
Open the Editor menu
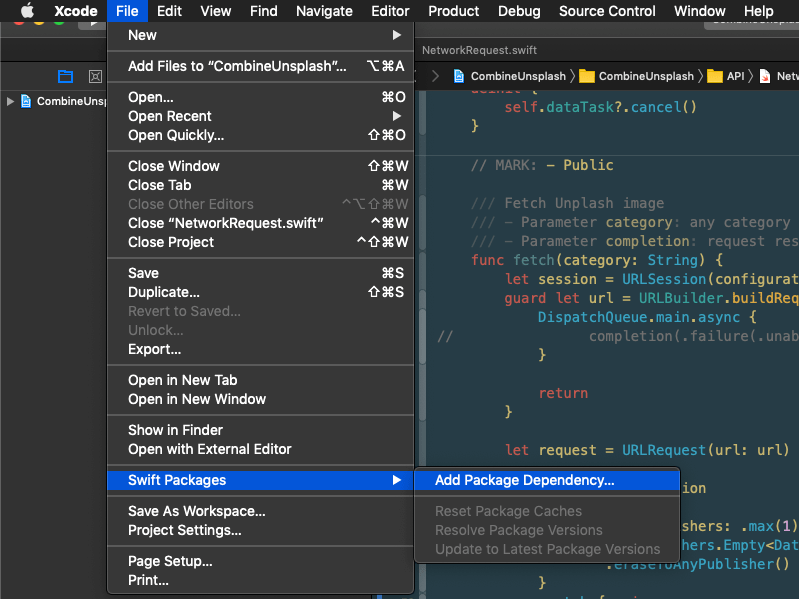390,11
